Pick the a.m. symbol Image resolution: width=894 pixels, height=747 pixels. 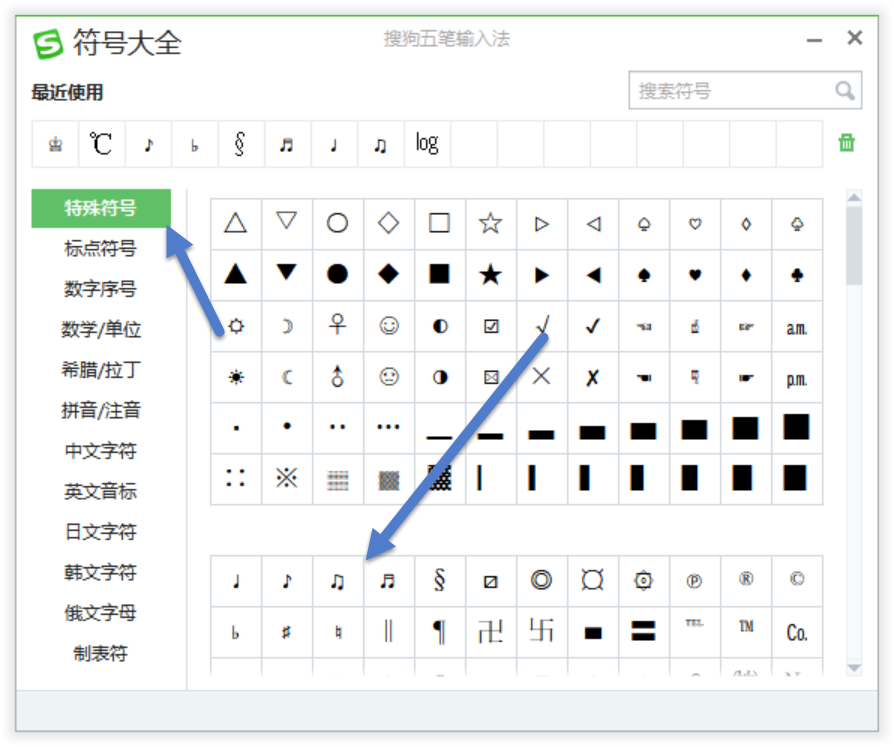(x=797, y=326)
